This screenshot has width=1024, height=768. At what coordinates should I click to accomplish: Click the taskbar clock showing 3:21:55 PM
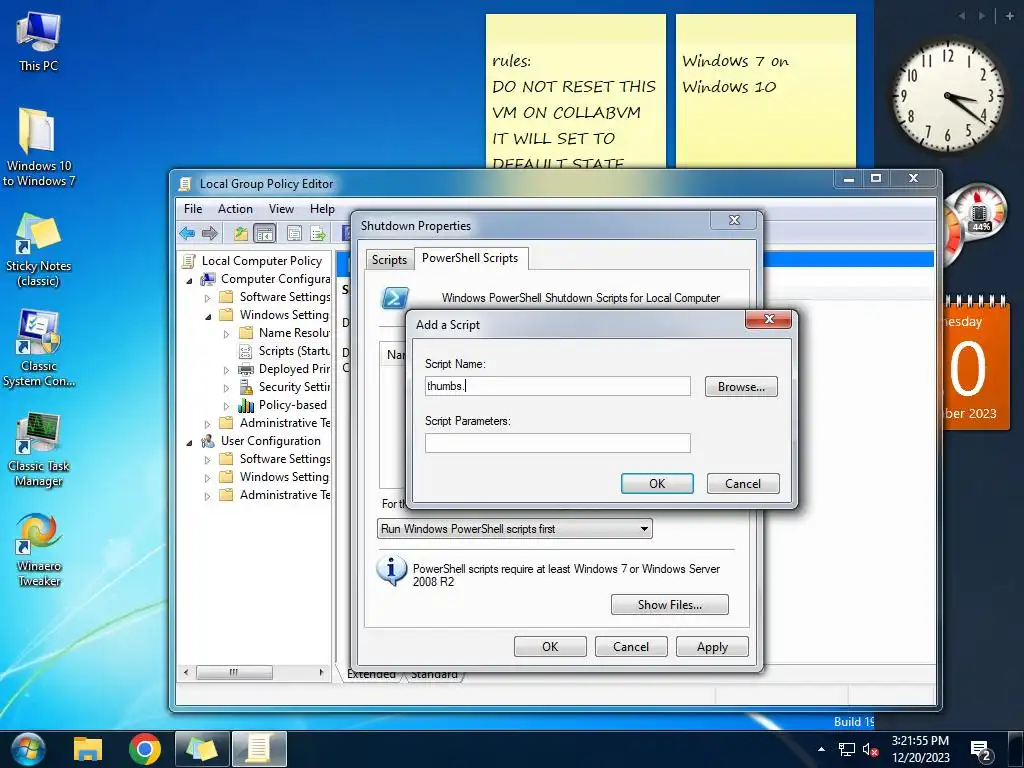coord(920,749)
